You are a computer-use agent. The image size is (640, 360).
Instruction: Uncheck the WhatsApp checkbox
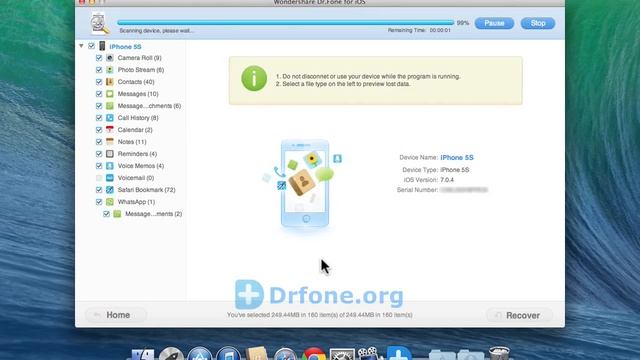99,202
